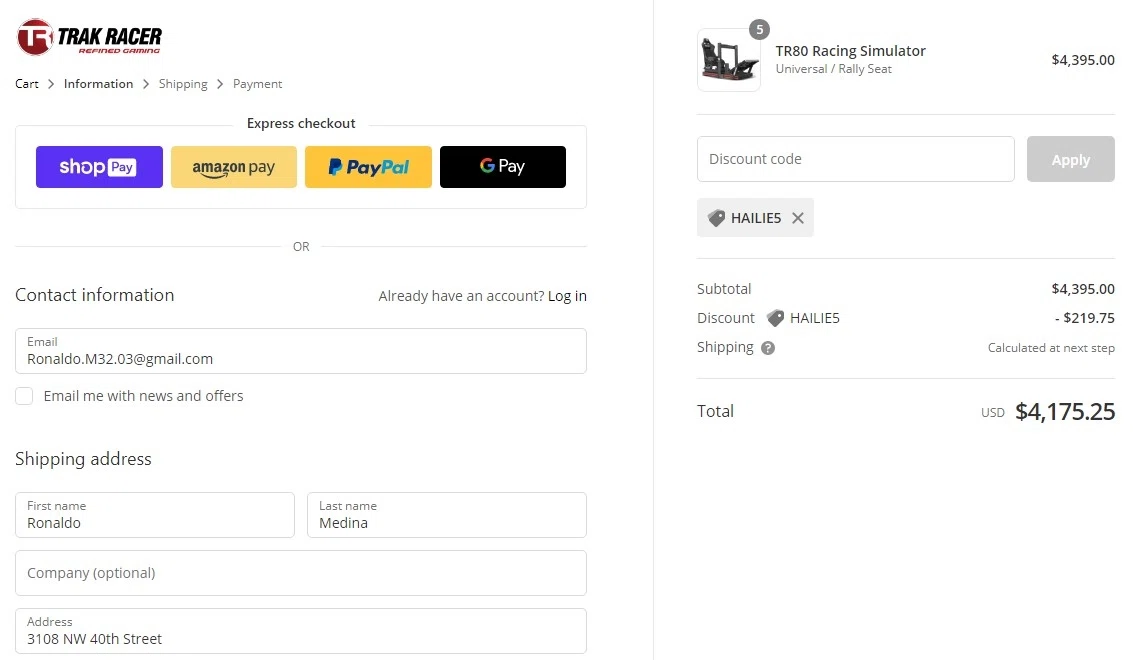
Task: Click the Subtotal label
Action: point(724,289)
